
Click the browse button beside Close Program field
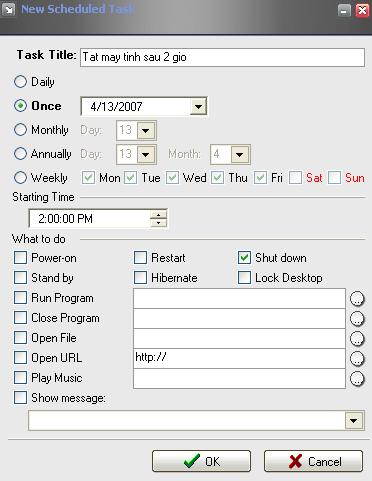[357, 319]
